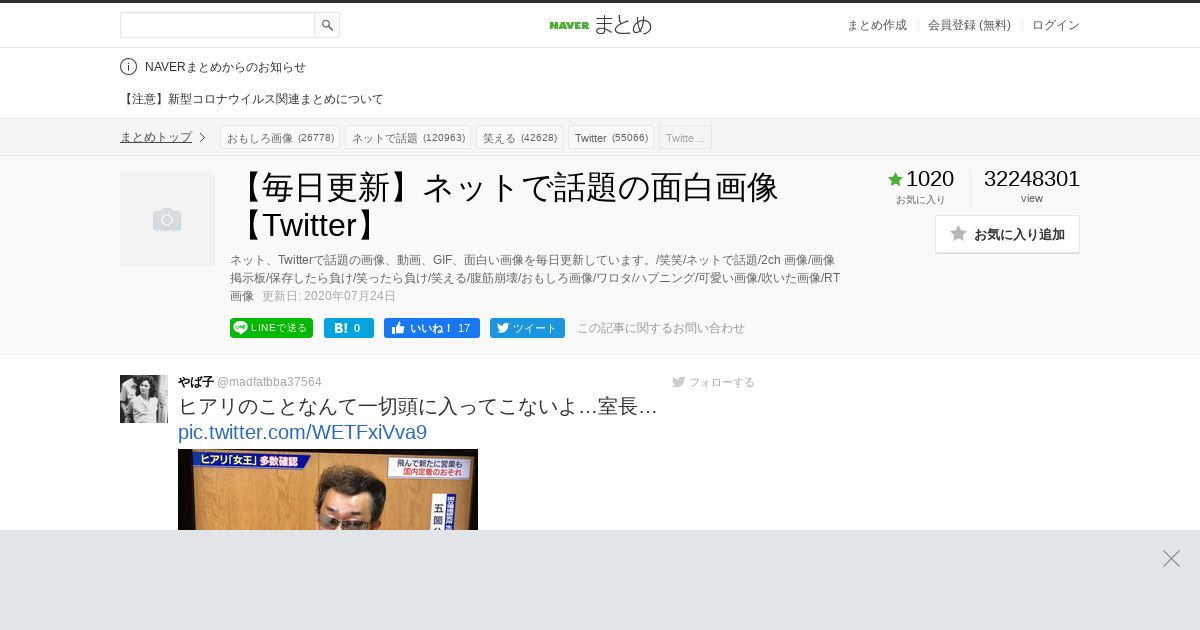Click the camera placeholder thumbnail
1200x630 pixels.
tap(167, 218)
